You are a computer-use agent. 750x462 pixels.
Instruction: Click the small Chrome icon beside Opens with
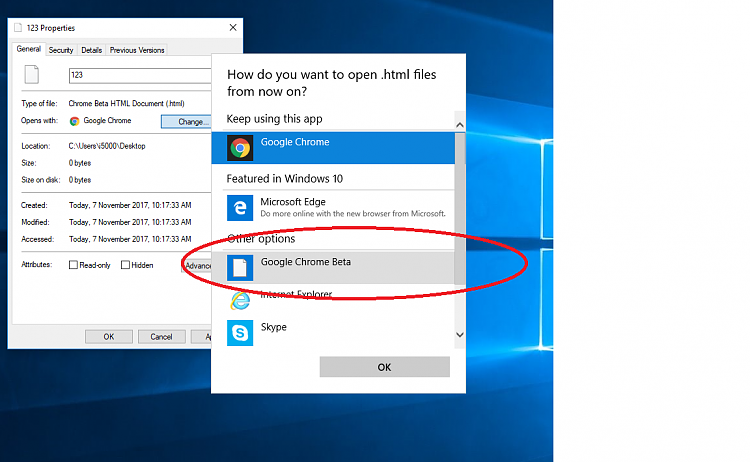pyautogui.click(x=74, y=121)
